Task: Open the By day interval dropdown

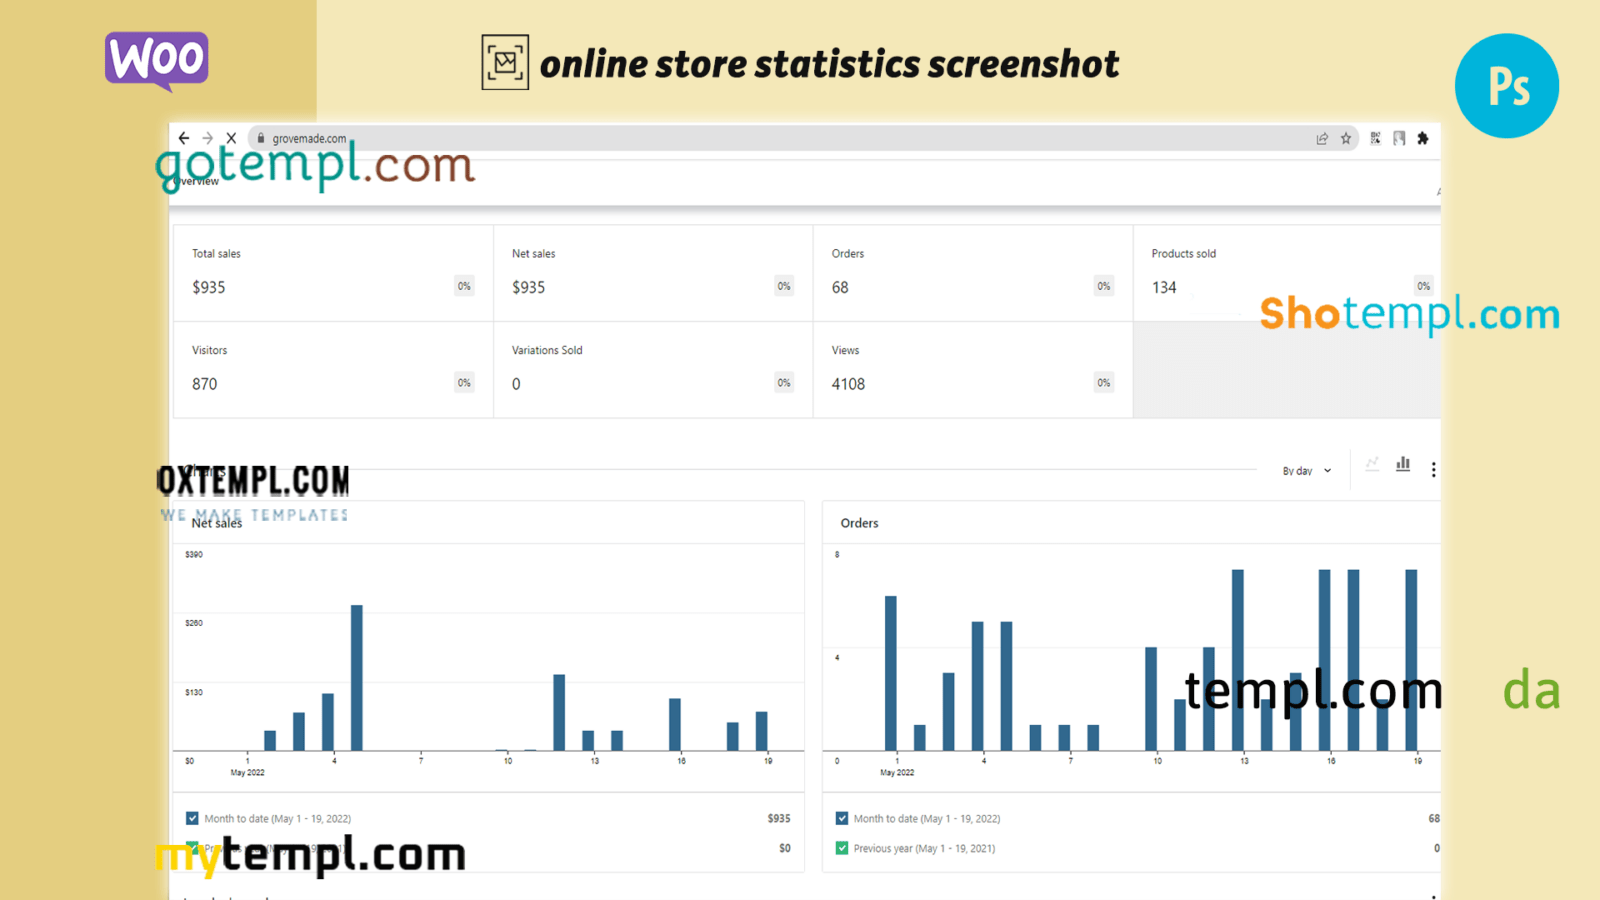Action: coord(1306,470)
